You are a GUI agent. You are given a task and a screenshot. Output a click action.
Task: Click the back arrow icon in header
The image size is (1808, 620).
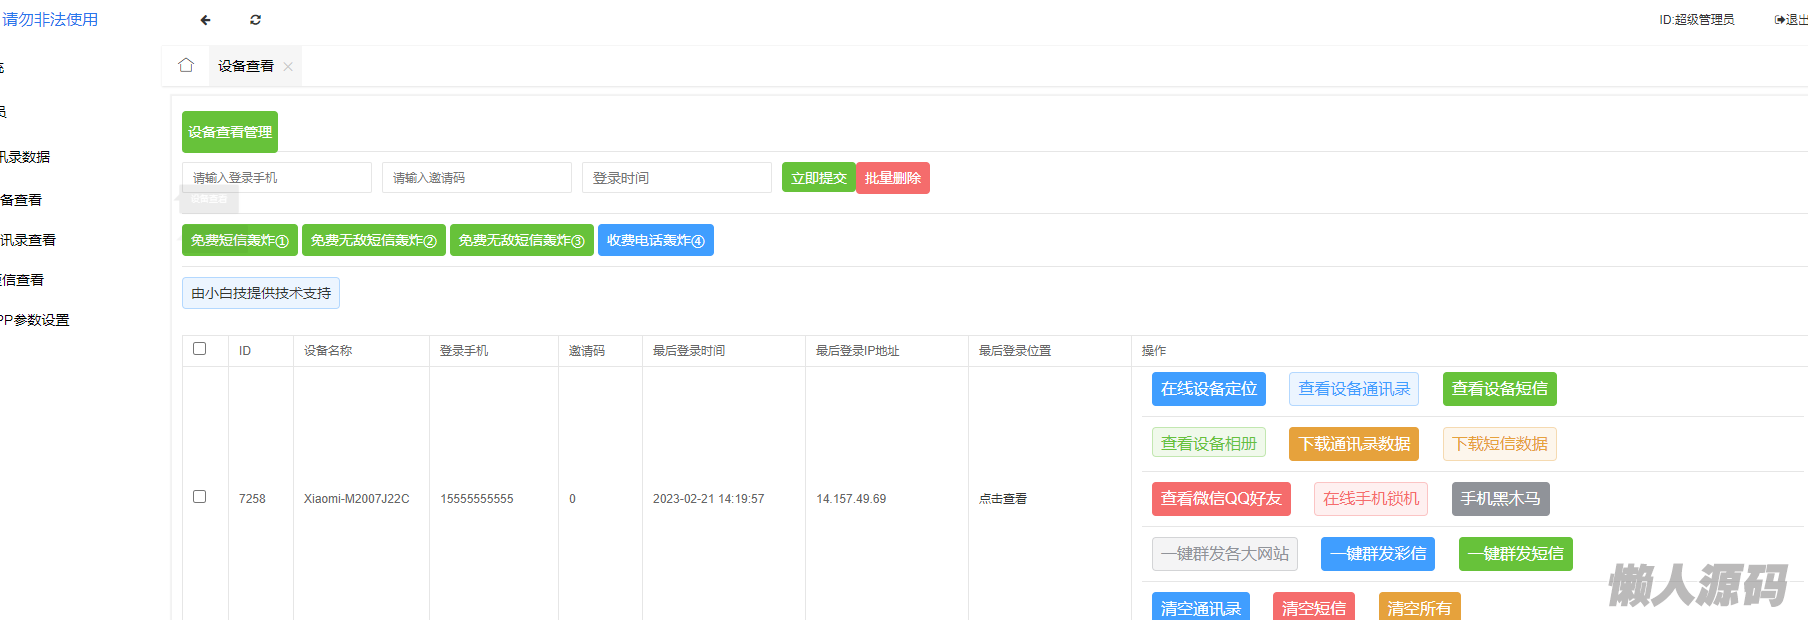point(205,20)
